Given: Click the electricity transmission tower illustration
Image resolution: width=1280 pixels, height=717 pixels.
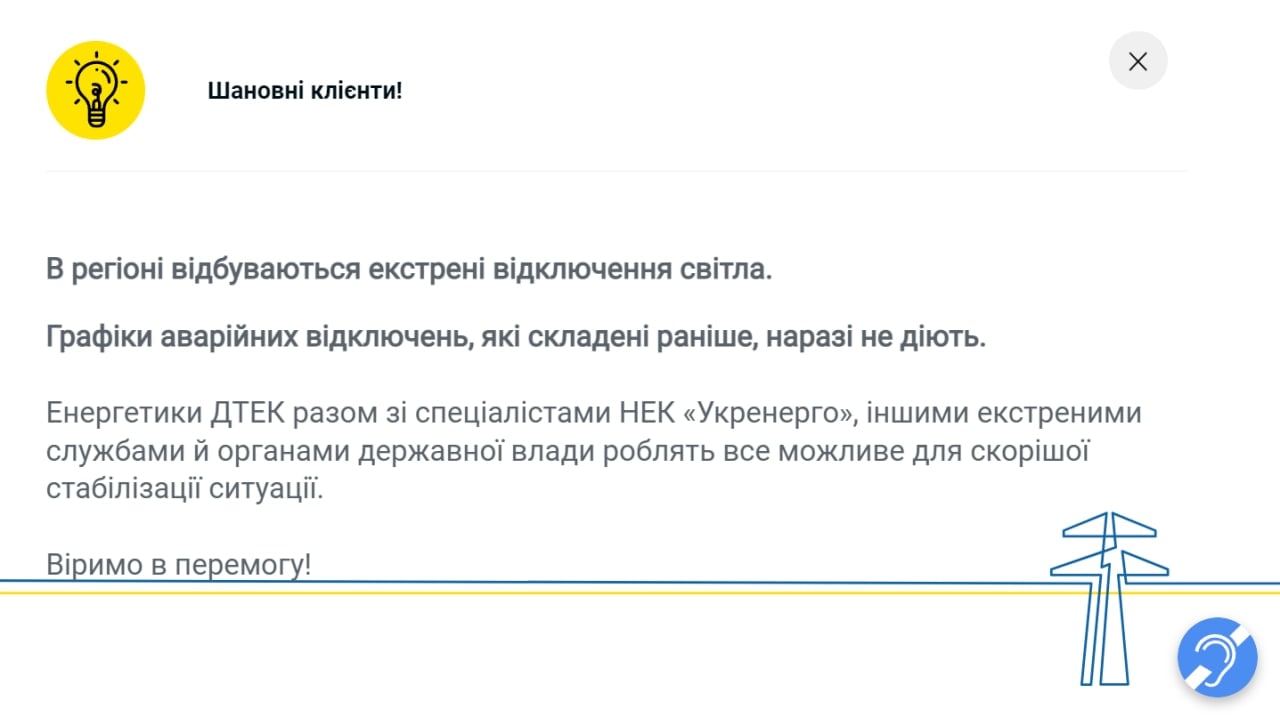Looking at the screenshot, I should click(x=1108, y=600).
